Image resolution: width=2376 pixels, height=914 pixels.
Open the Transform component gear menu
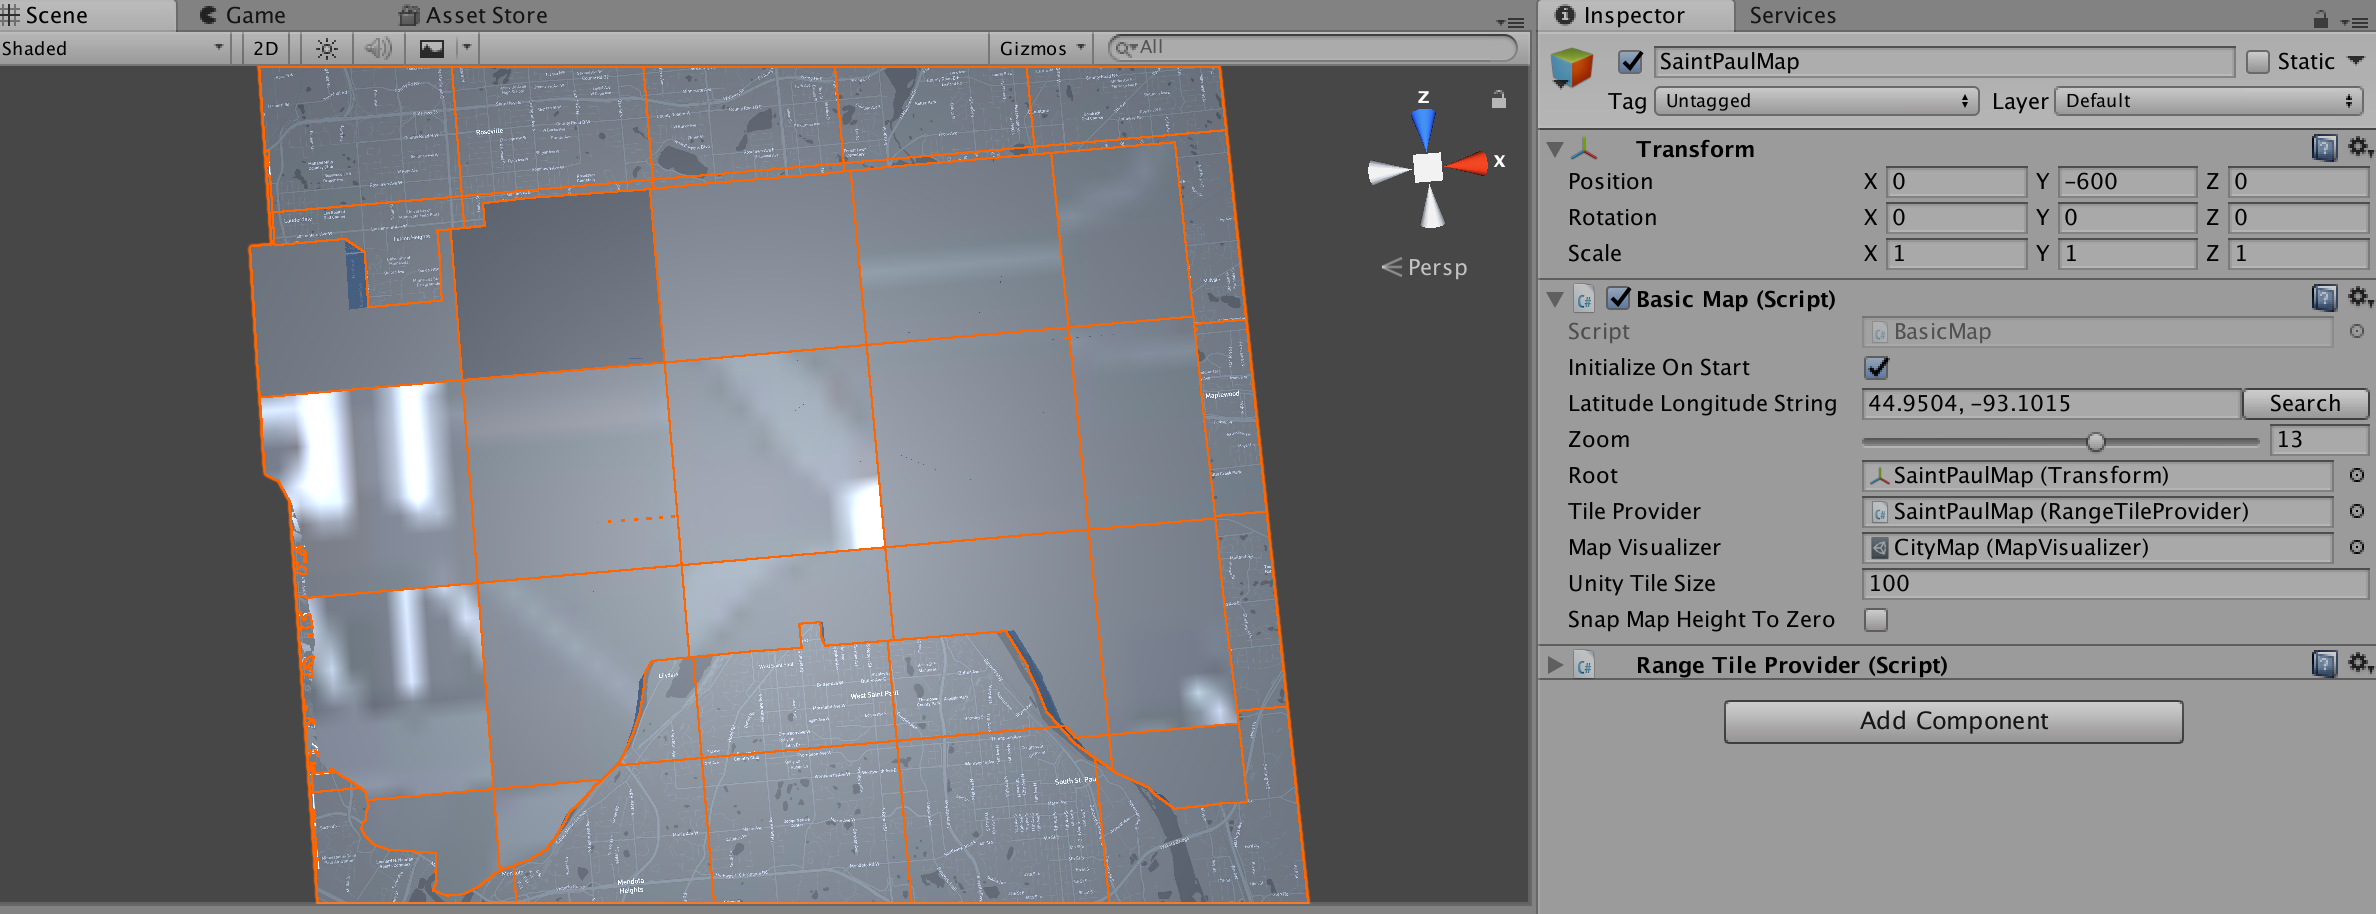point(2359,147)
